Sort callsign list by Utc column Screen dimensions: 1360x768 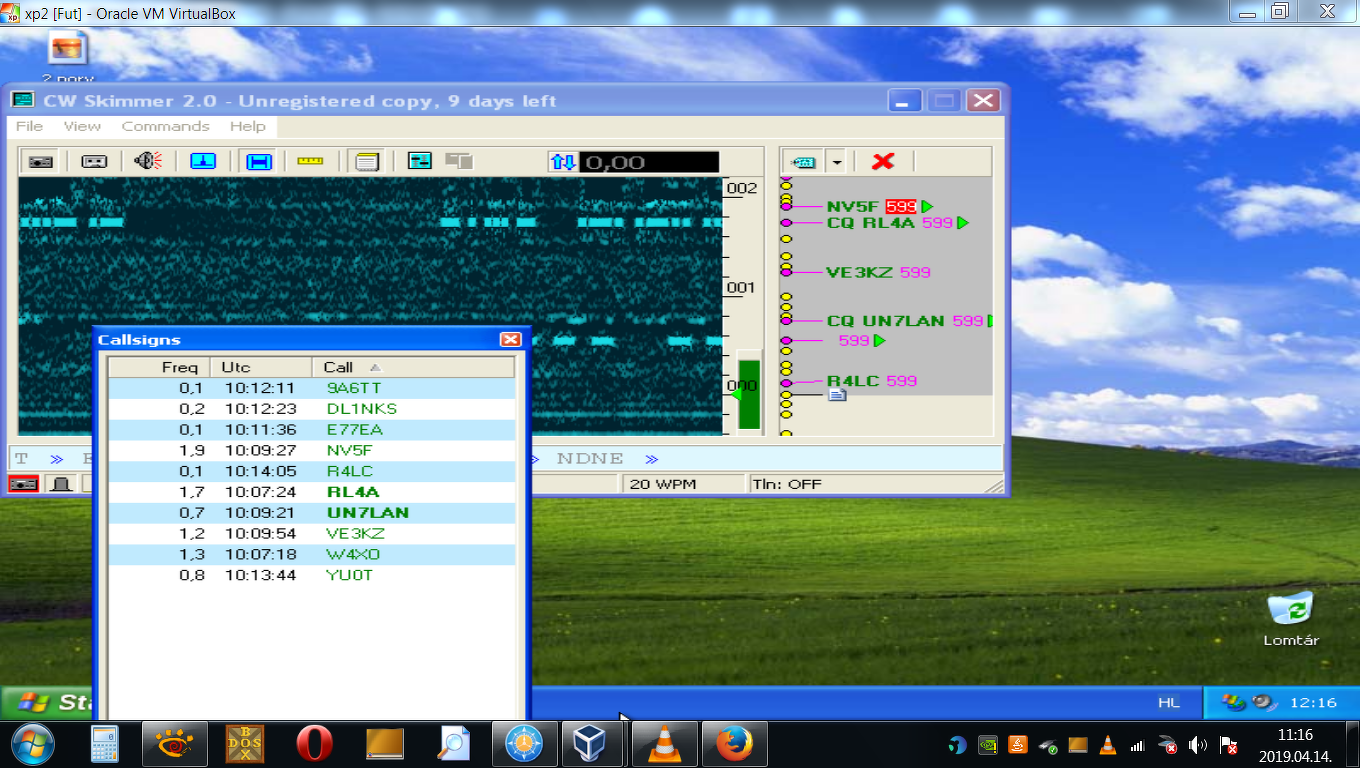click(x=261, y=367)
